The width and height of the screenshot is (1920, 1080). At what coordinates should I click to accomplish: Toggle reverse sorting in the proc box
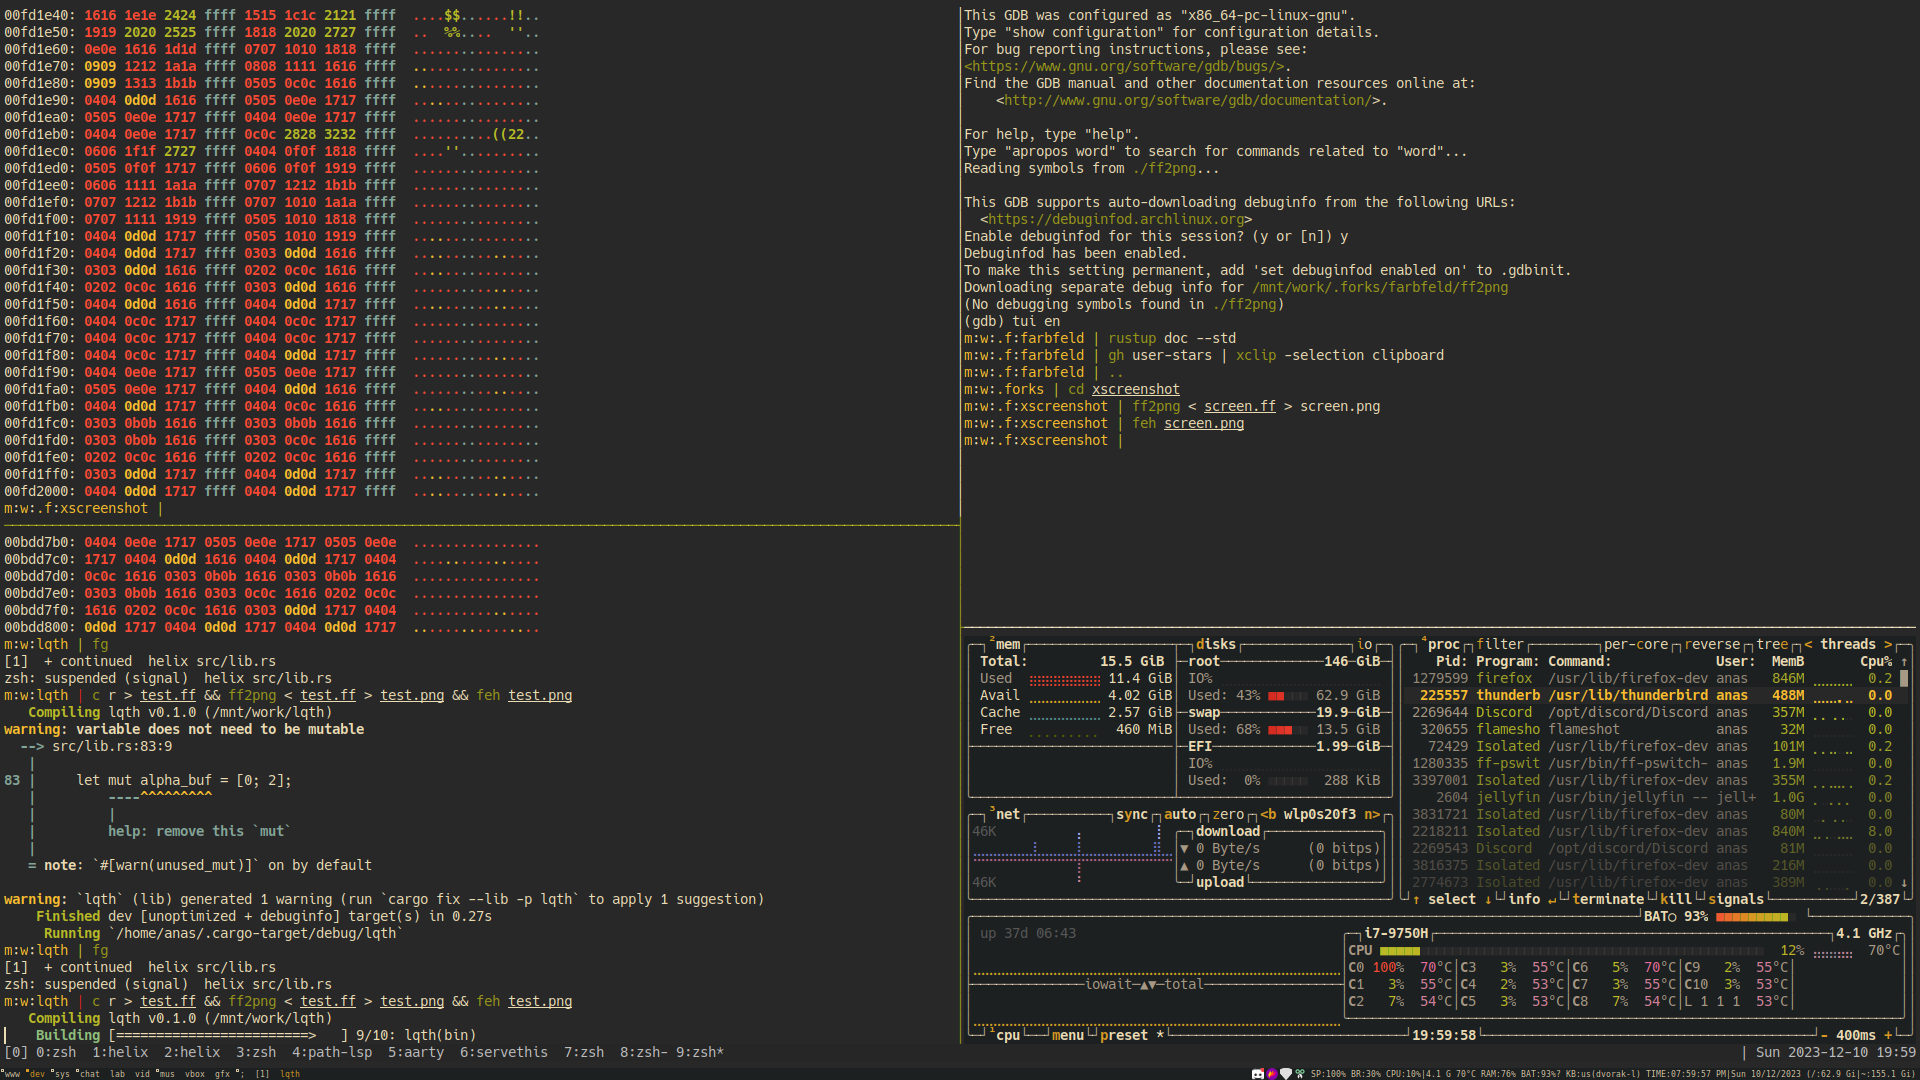coord(1711,645)
